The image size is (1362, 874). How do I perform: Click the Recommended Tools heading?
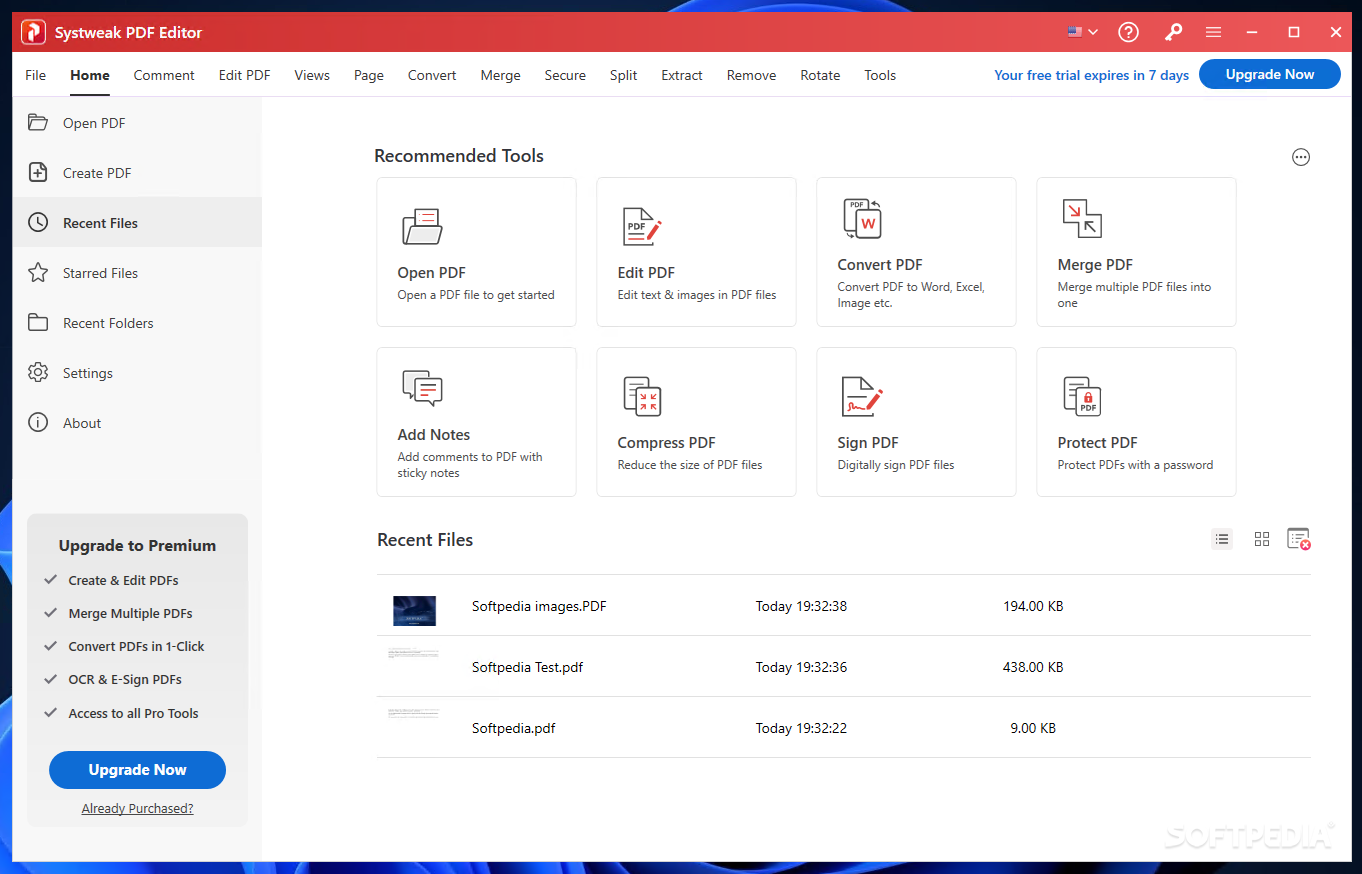(459, 156)
